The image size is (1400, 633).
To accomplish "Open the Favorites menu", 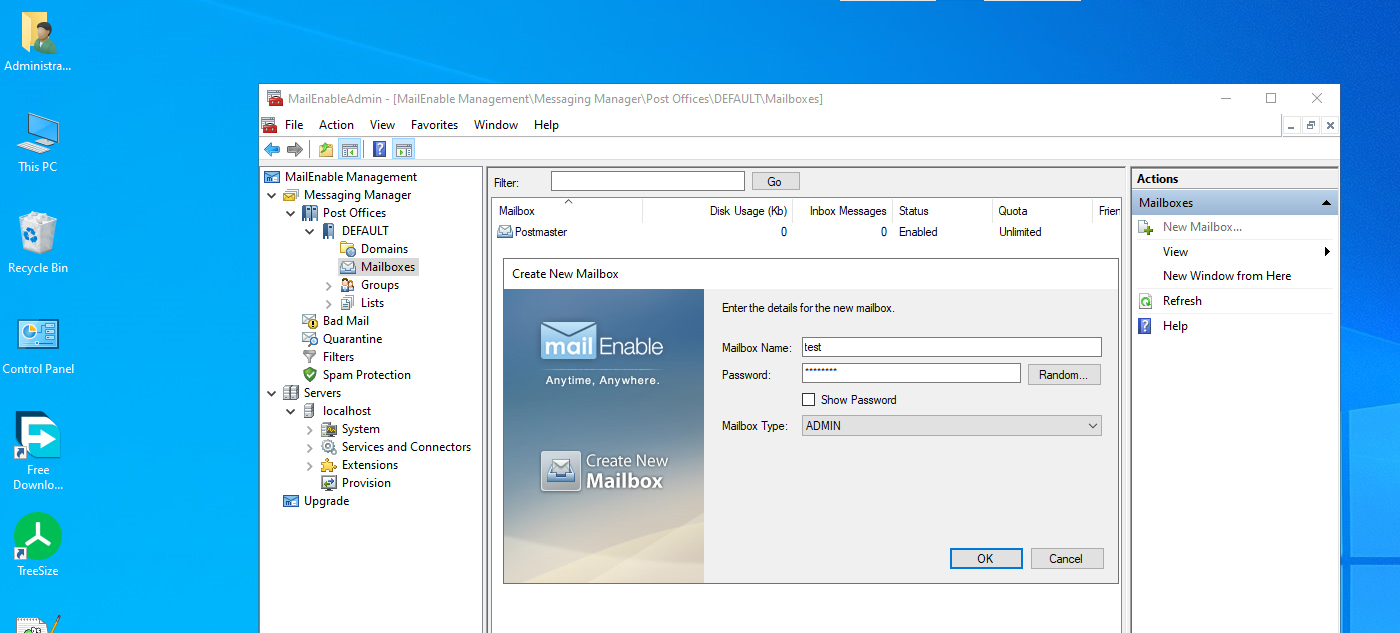I will pyautogui.click(x=434, y=125).
